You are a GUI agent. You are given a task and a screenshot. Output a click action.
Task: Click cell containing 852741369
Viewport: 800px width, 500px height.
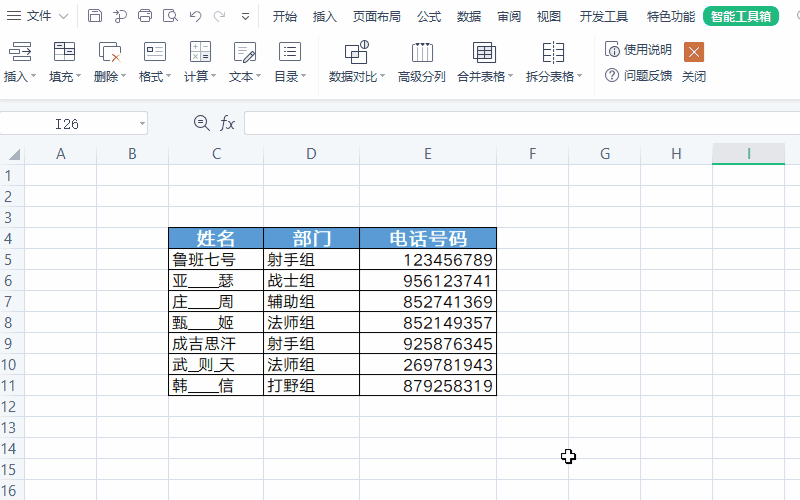pyautogui.click(x=428, y=301)
